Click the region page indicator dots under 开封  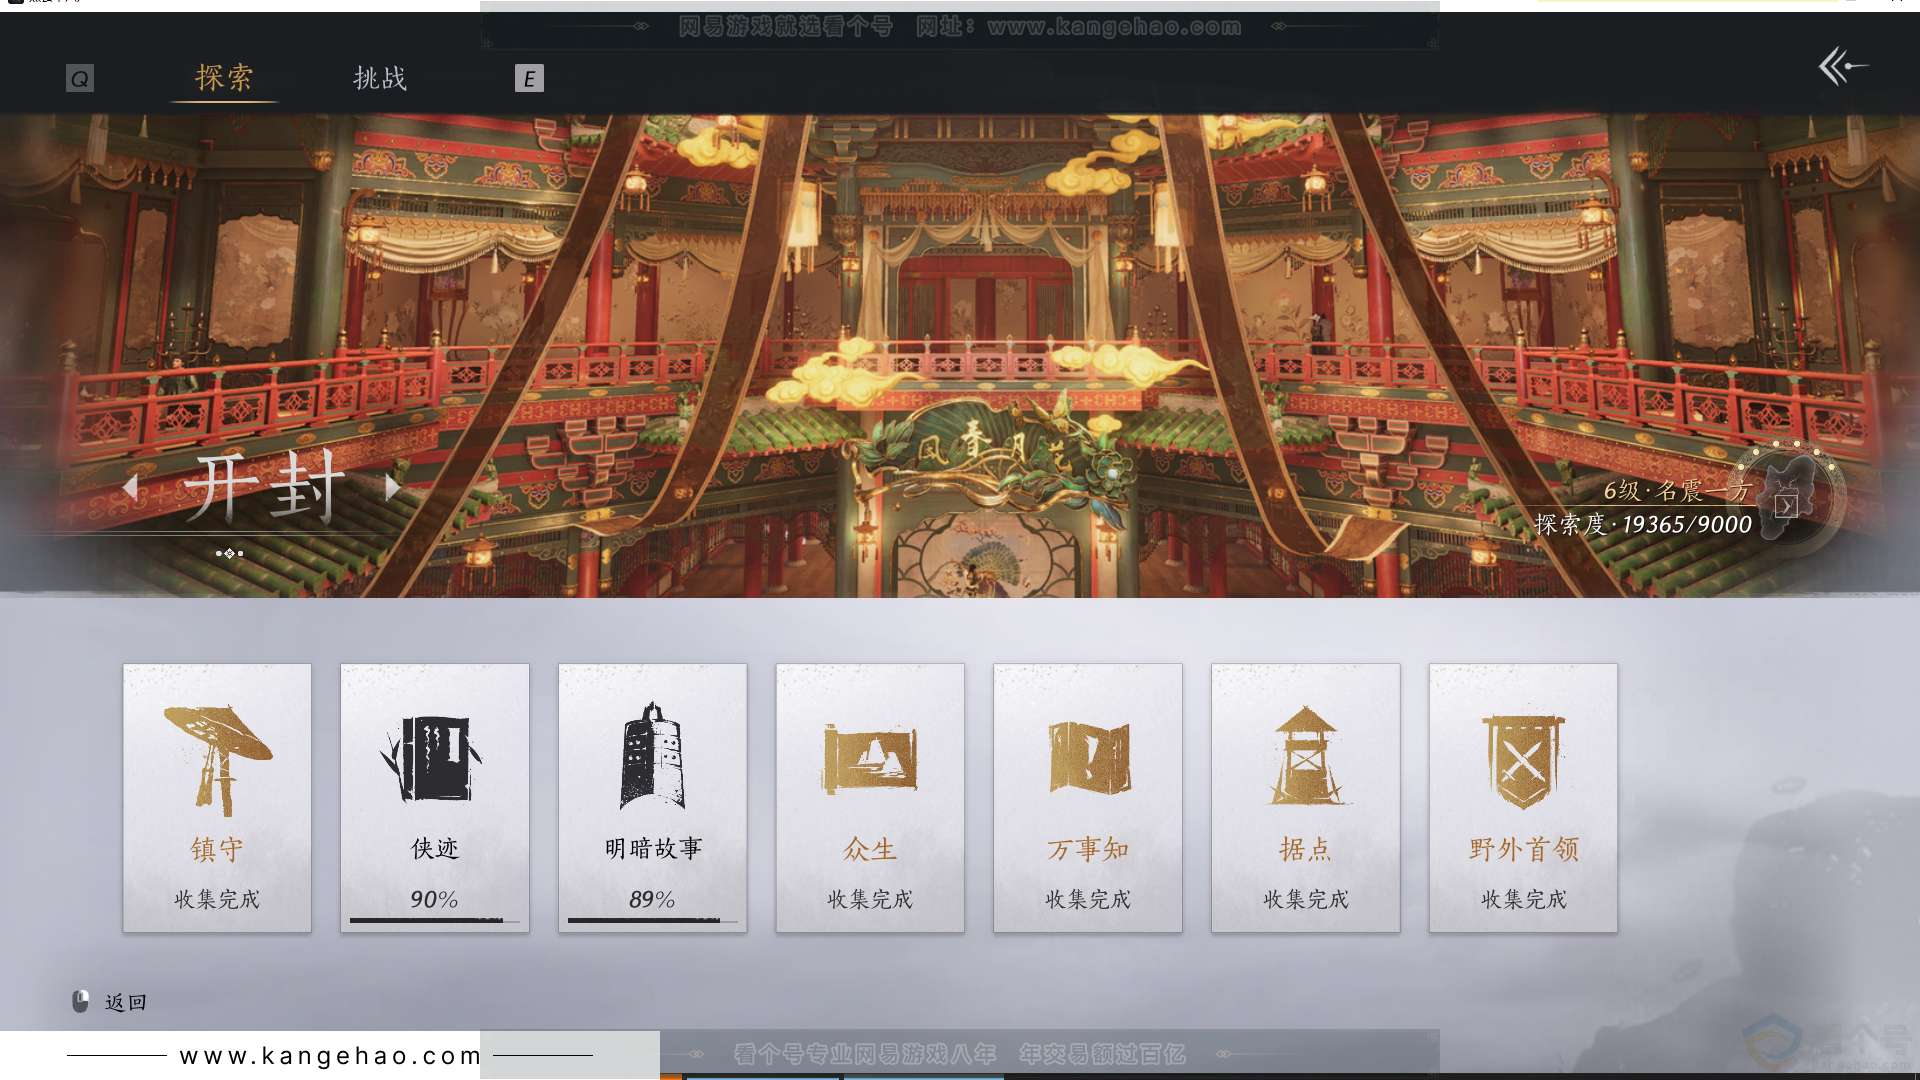(229, 553)
